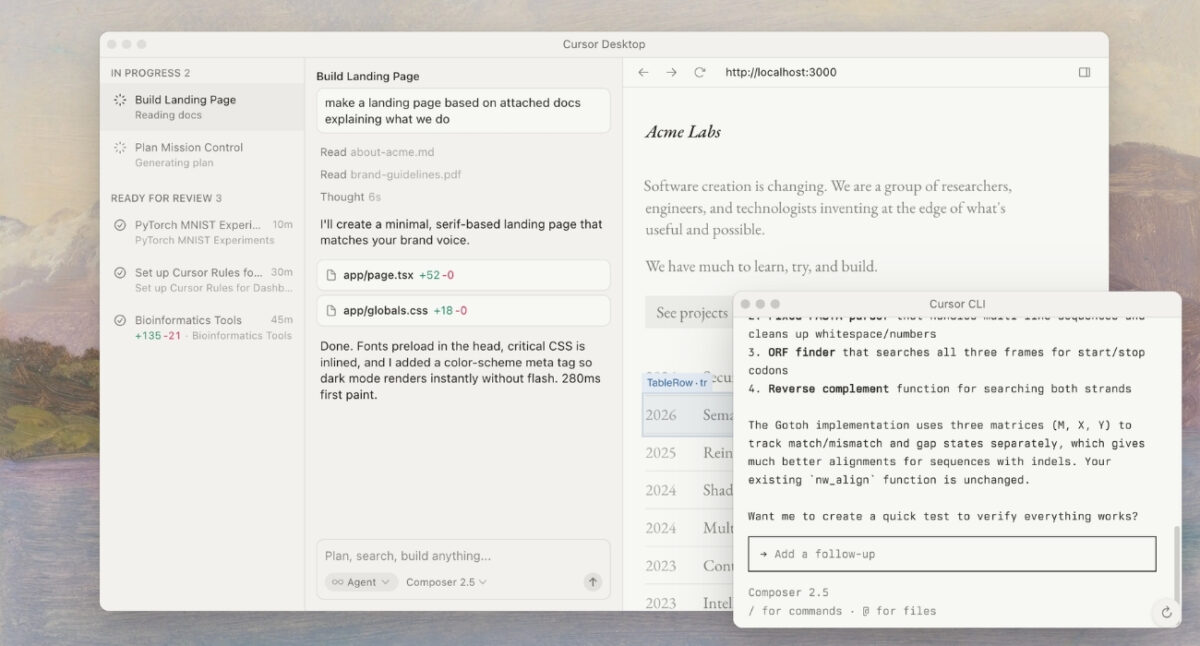
Task: Click the browser forward arrow
Action: point(671,72)
